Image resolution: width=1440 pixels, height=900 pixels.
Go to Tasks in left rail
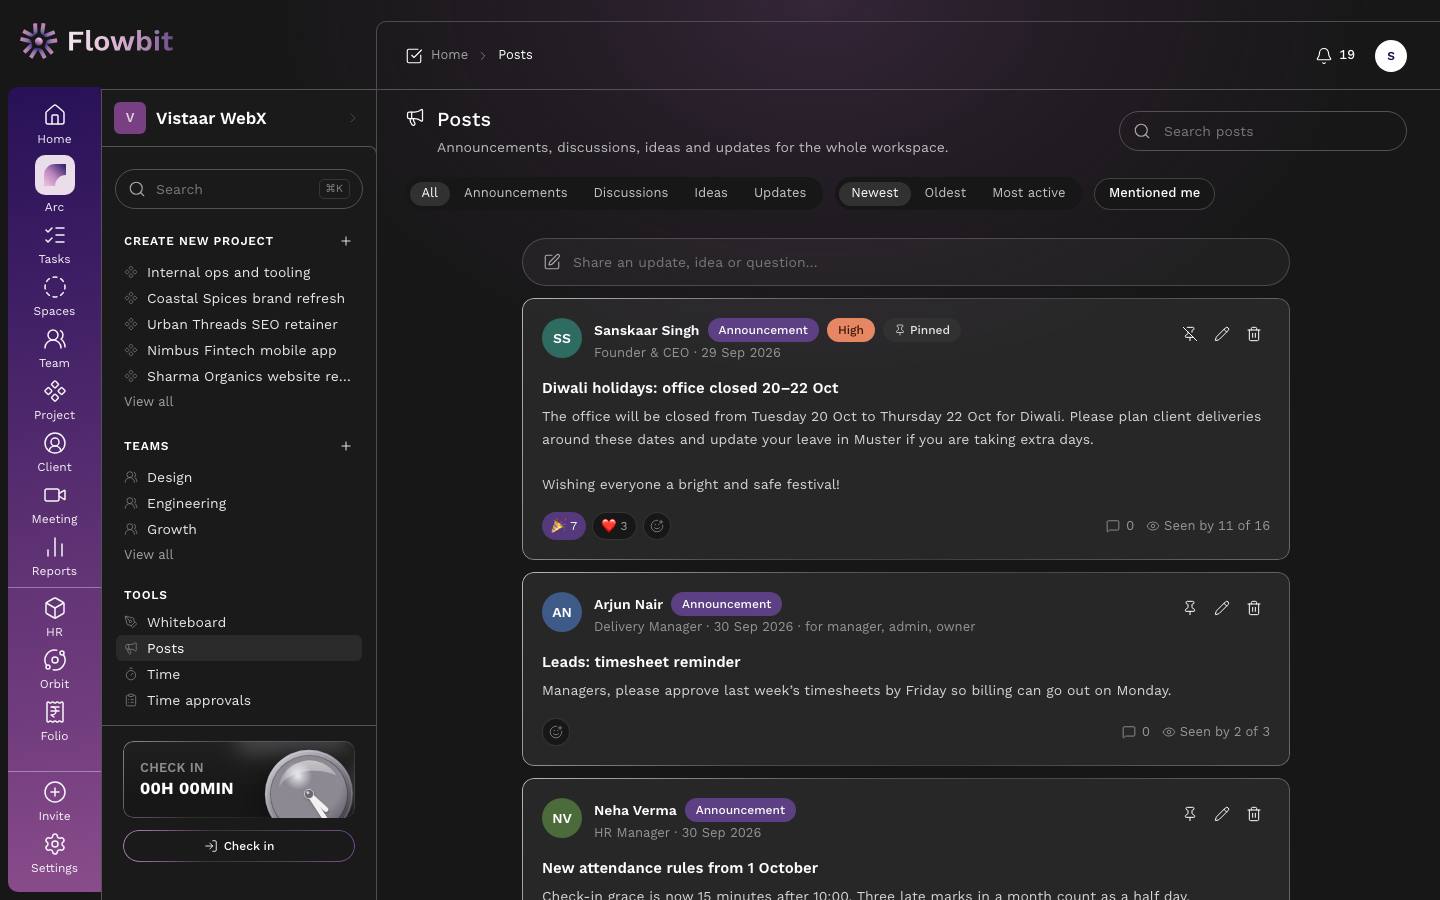click(x=54, y=244)
